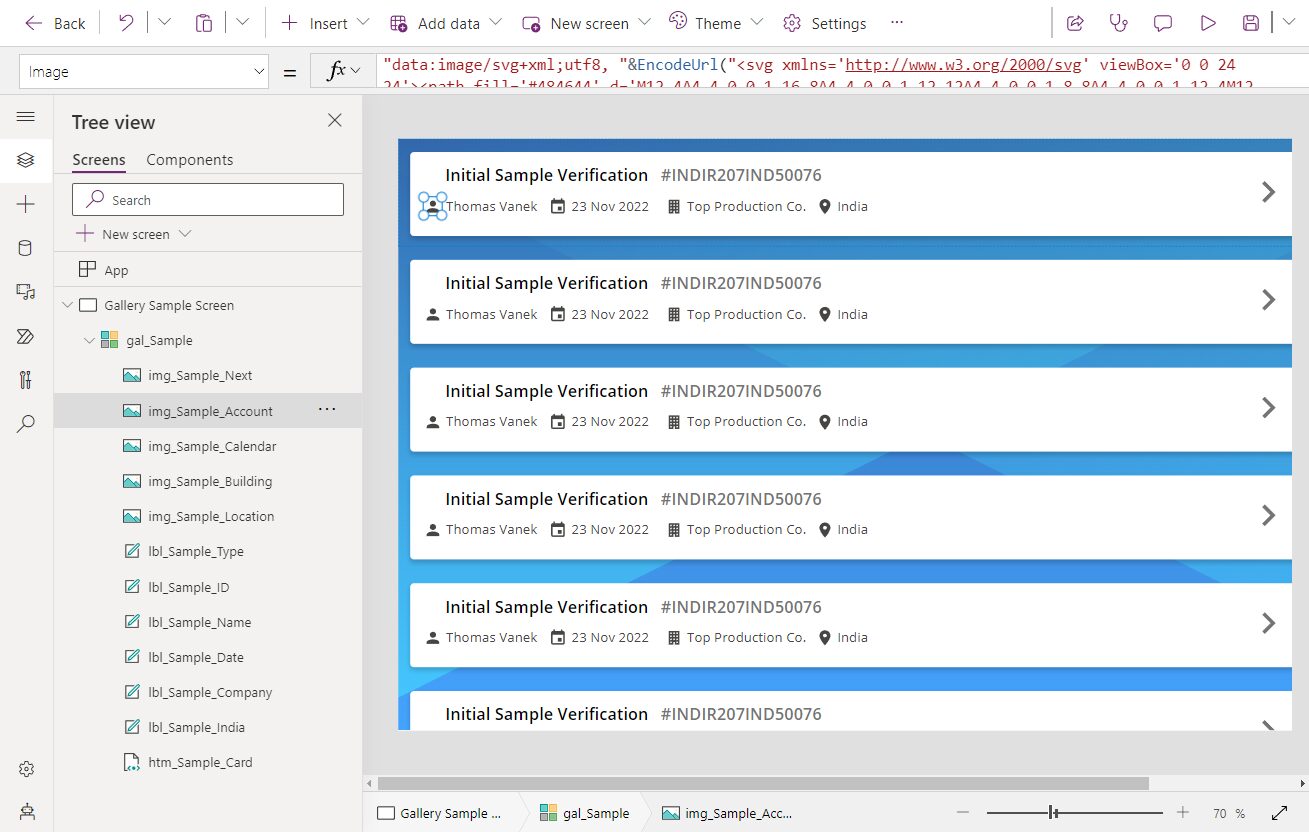The width and height of the screenshot is (1309, 832).
Task: Select lbl_Sample_Company in the tree
Action: tap(210, 693)
